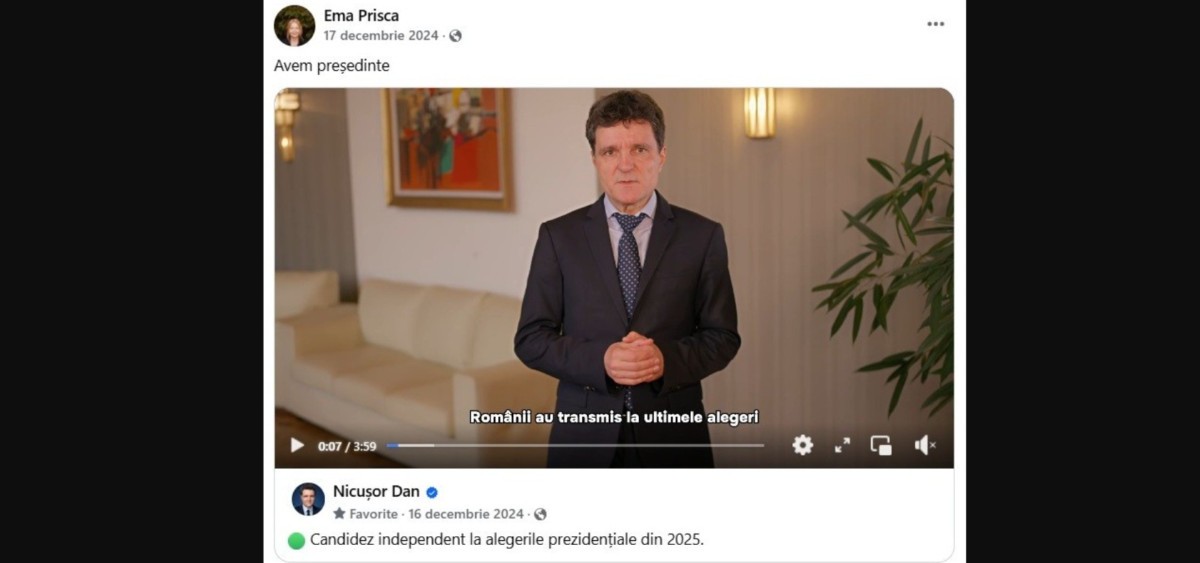The image size is (1200, 563).
Task: Open the 'Candidez independent' post text
Action: coord(507,540)
